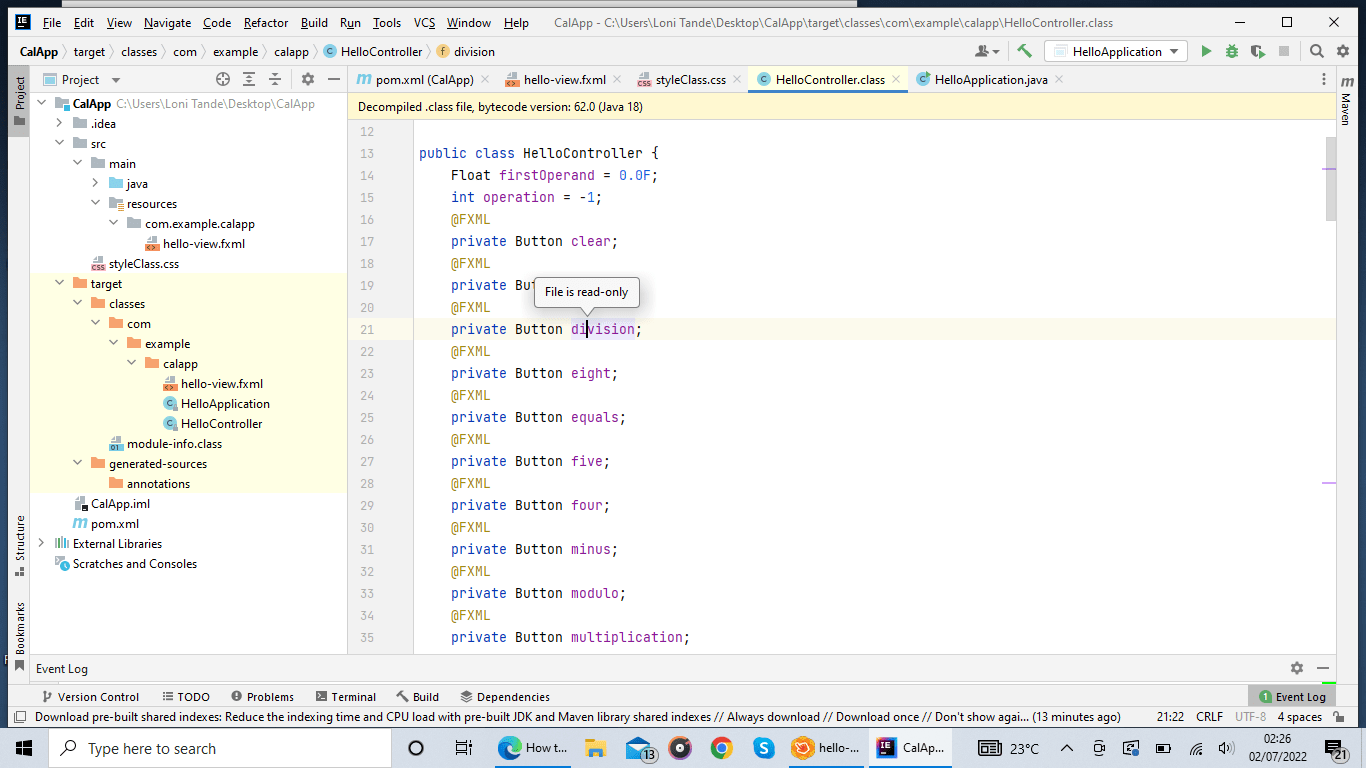Select opened file with the crosshair icon
The width and height of the screenshot is (1366, 768).
coord(223,79)
